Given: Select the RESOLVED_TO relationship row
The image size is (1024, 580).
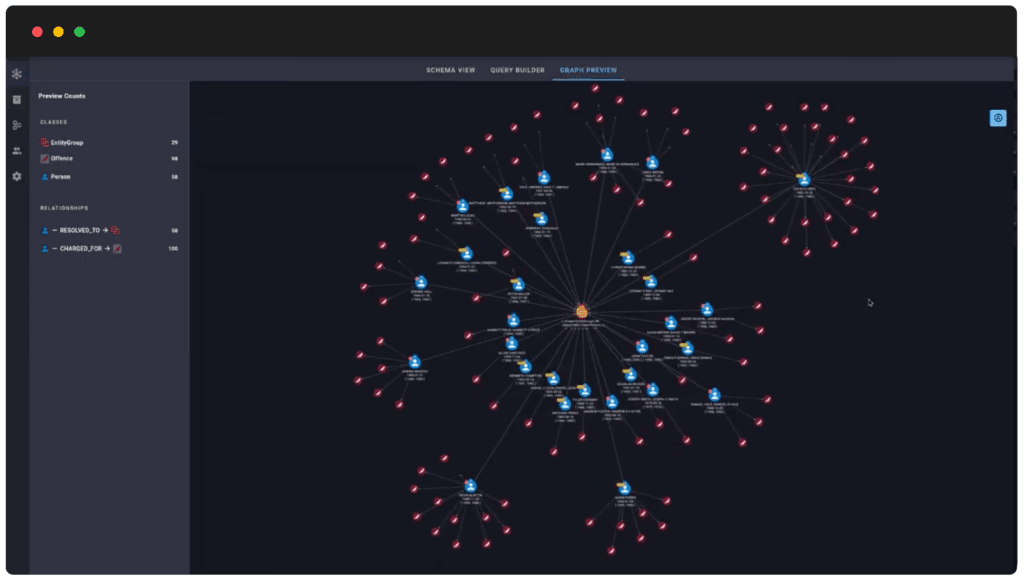Looking at the screenshot, I should point(109,231).
